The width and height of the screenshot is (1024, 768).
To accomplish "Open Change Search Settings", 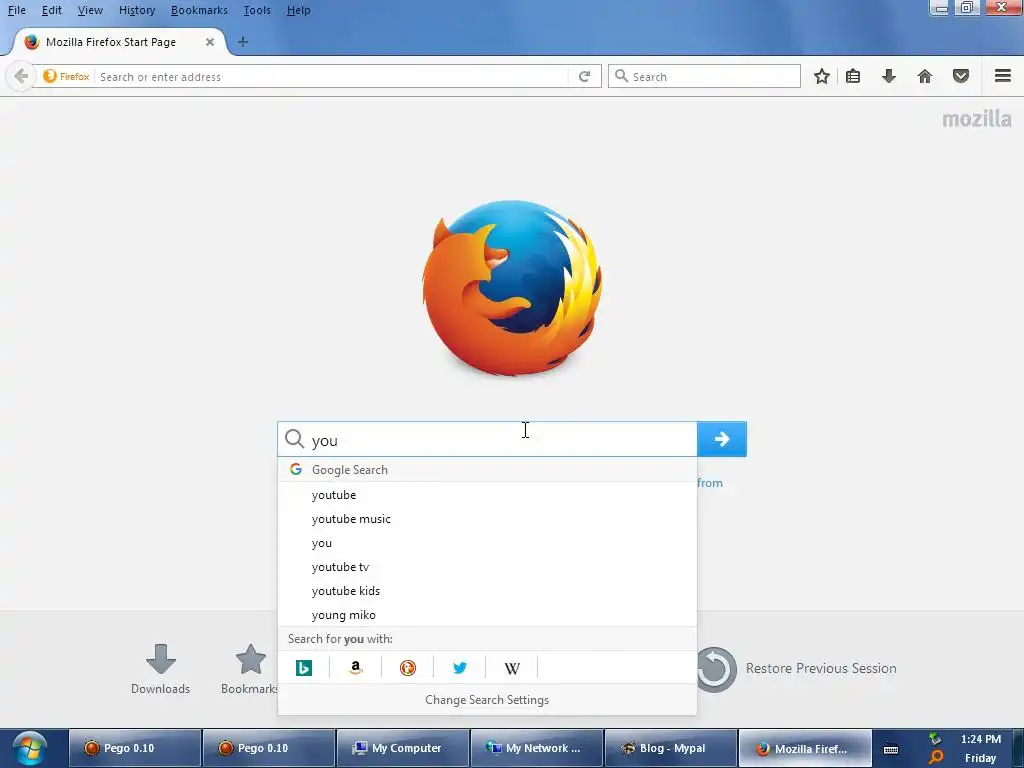I will click(x=487, y=699).
